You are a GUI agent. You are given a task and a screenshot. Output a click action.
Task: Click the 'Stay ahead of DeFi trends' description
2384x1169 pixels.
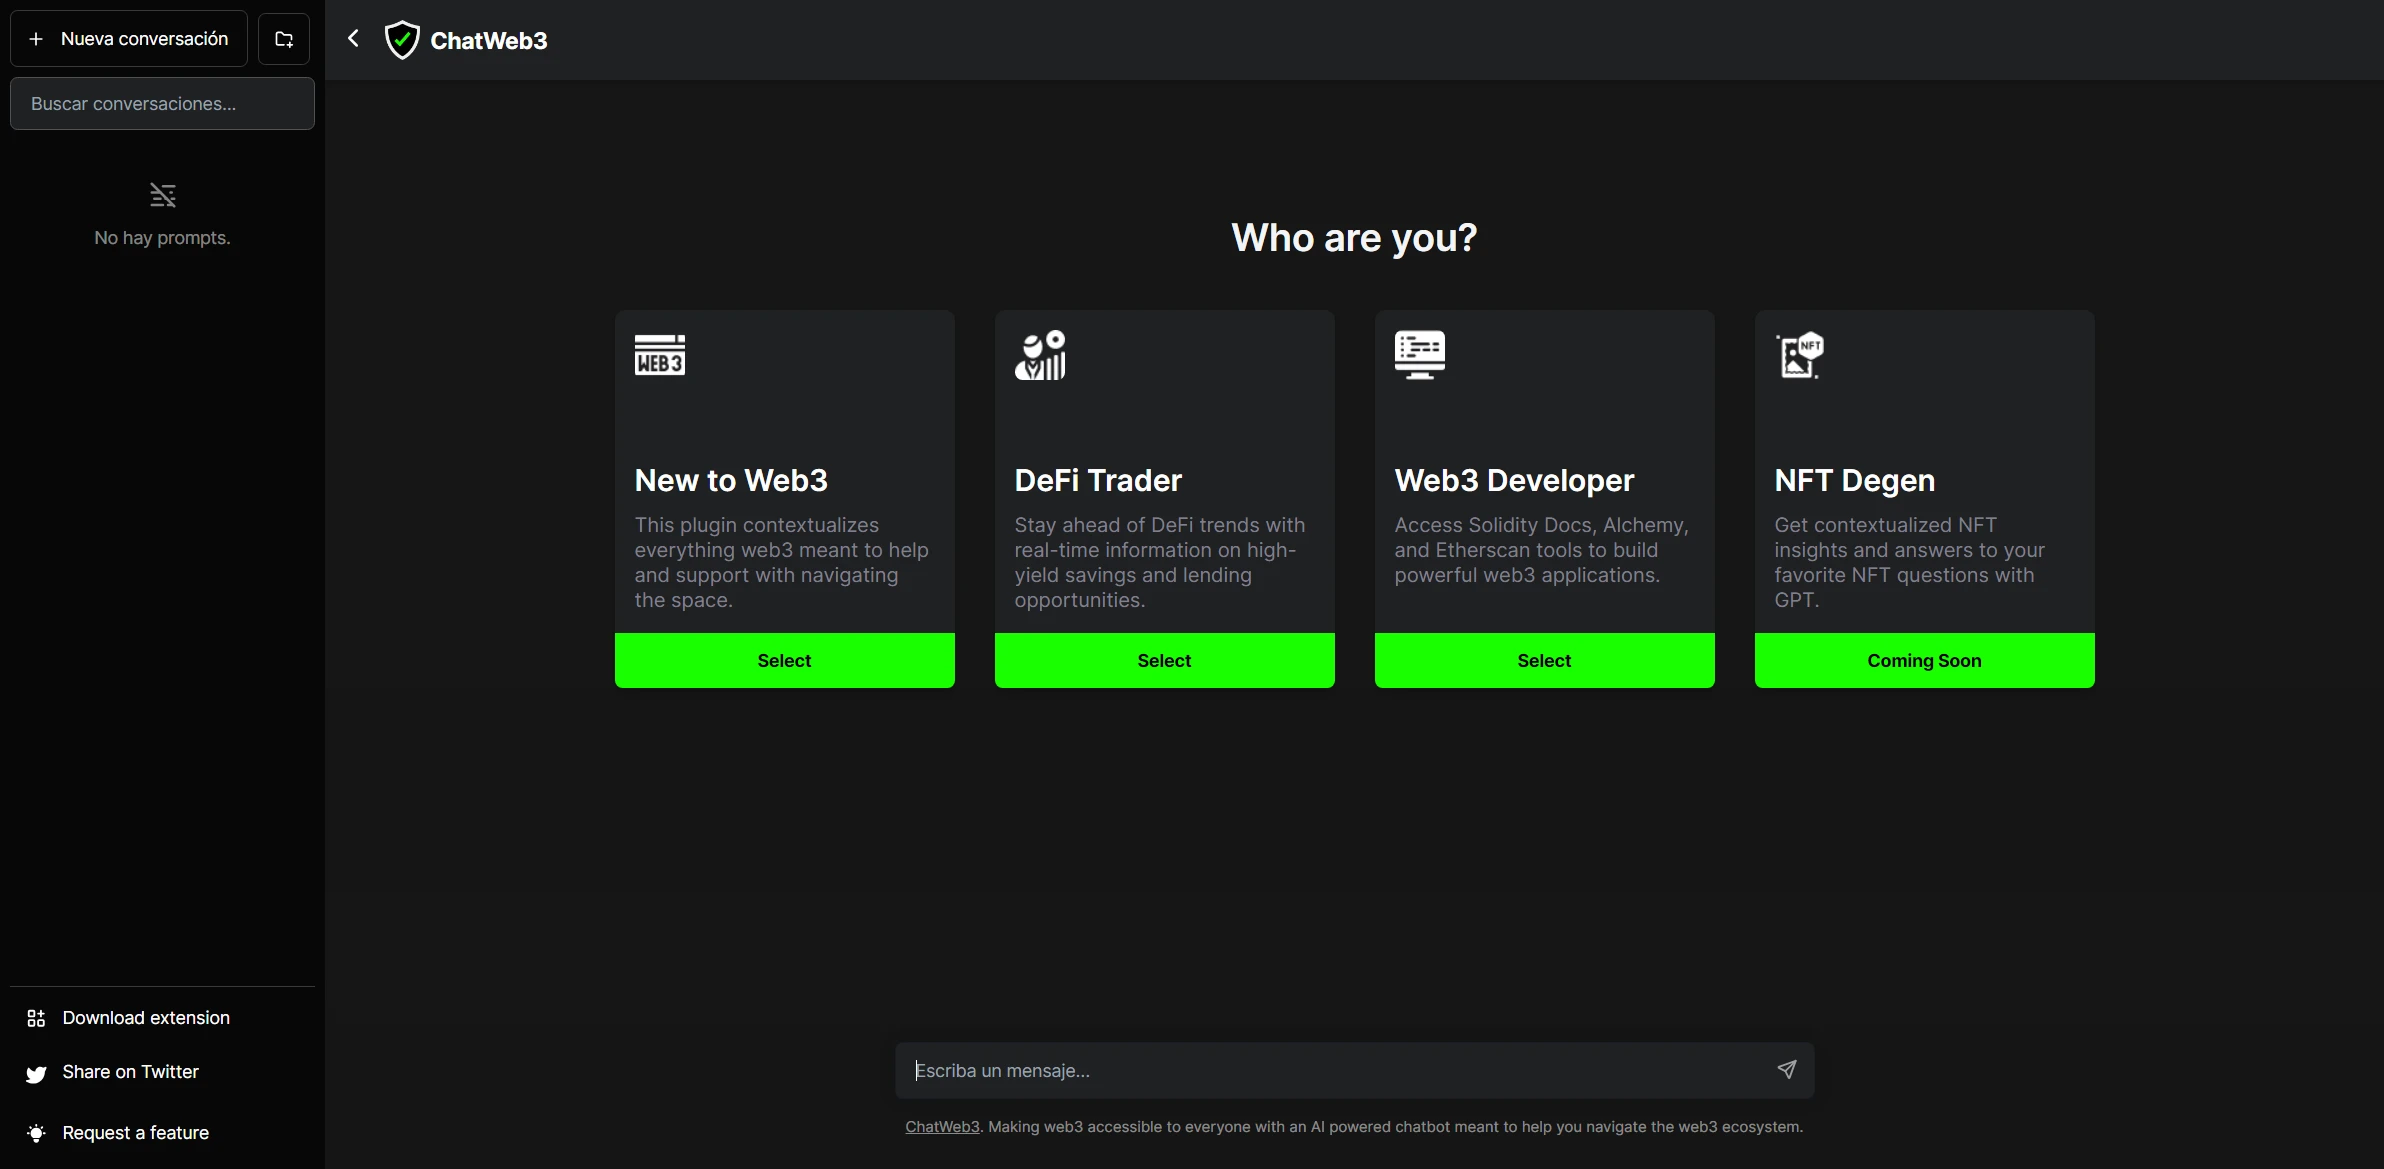1160,562
